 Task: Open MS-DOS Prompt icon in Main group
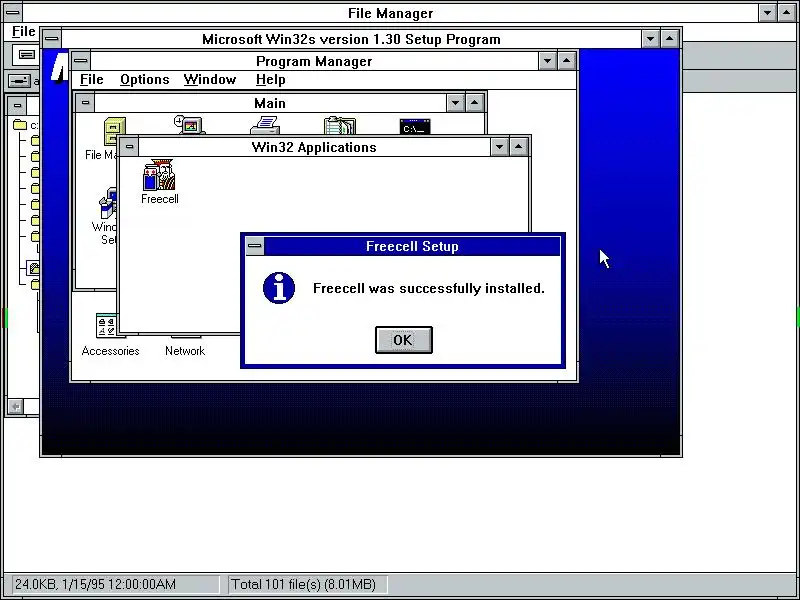[x=415, y=127]
